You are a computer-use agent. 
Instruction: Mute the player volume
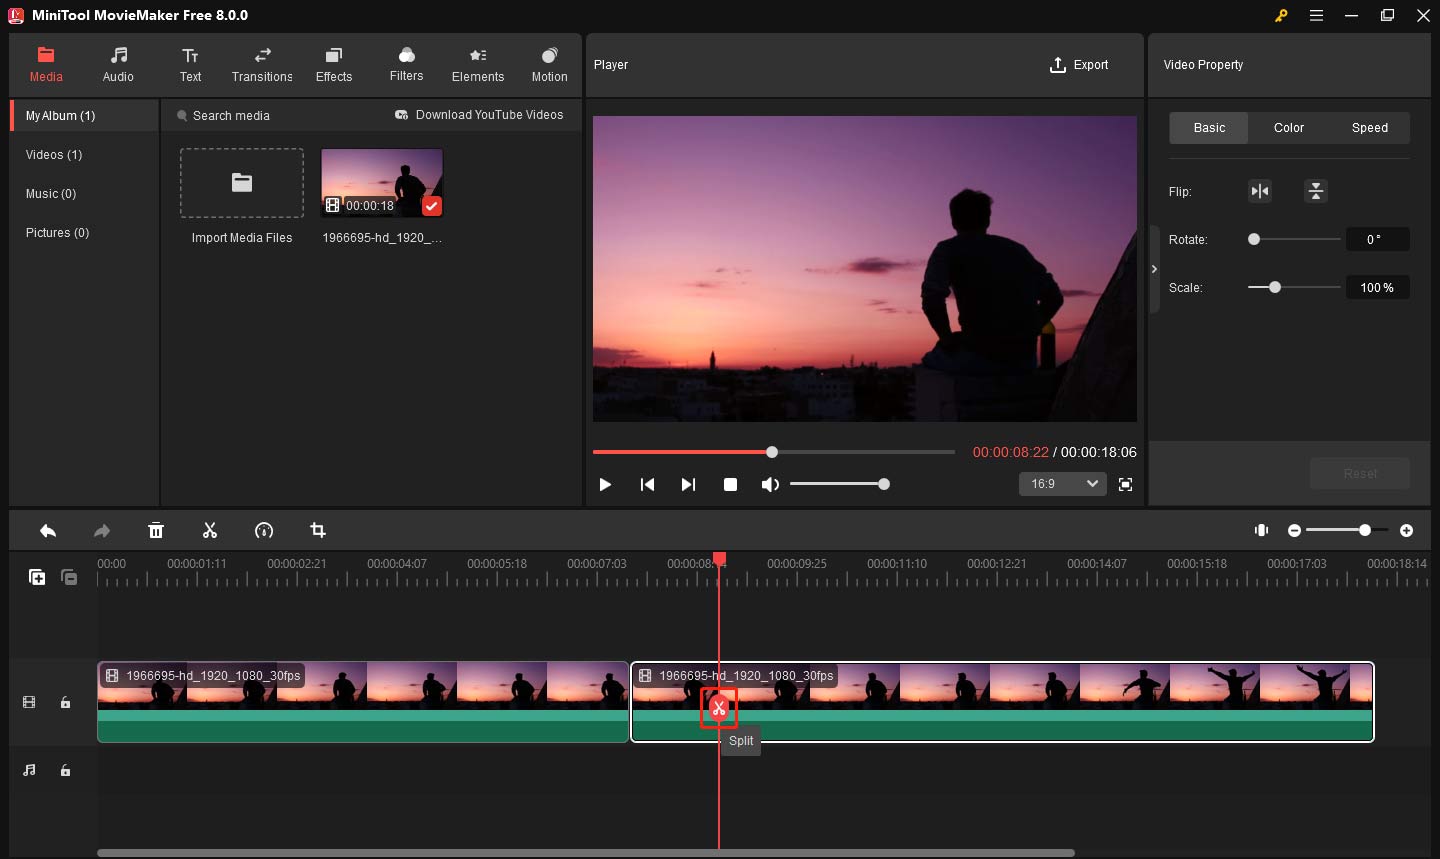(x=770, y=484)
